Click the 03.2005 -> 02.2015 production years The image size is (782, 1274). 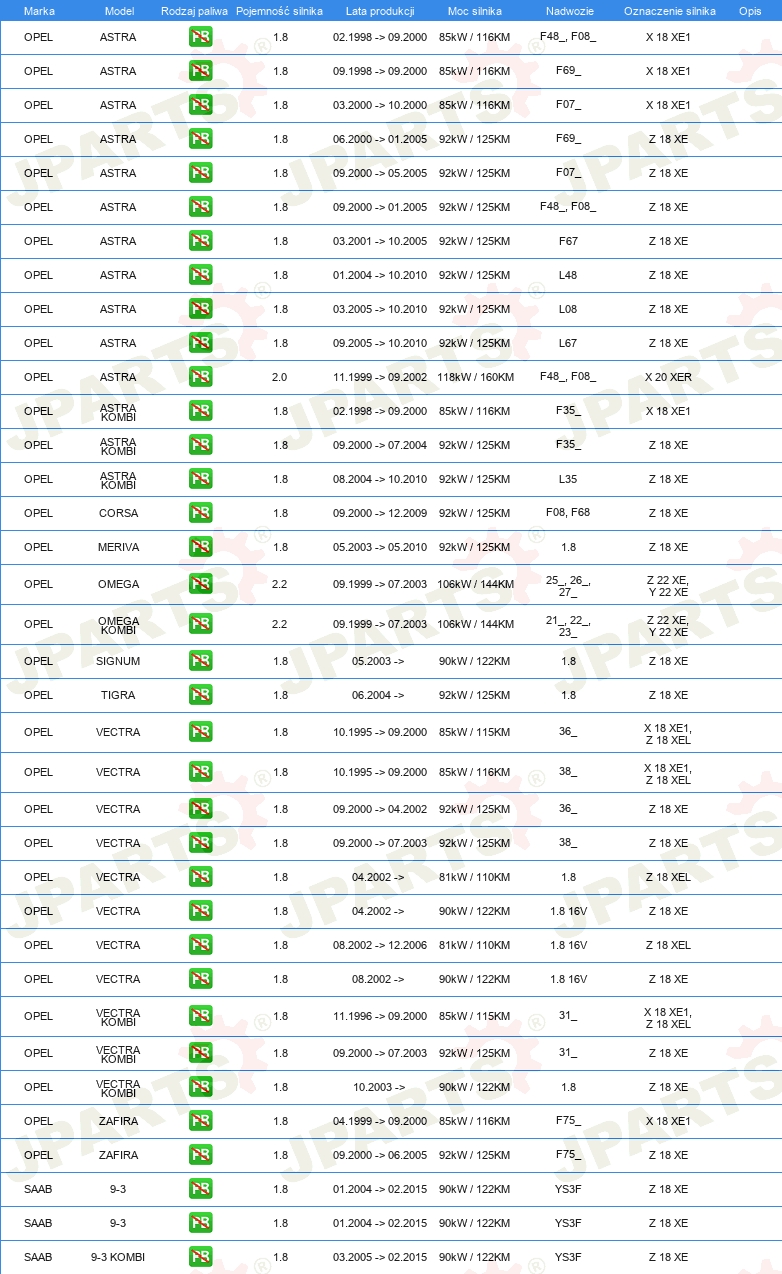coord(380,1257)
